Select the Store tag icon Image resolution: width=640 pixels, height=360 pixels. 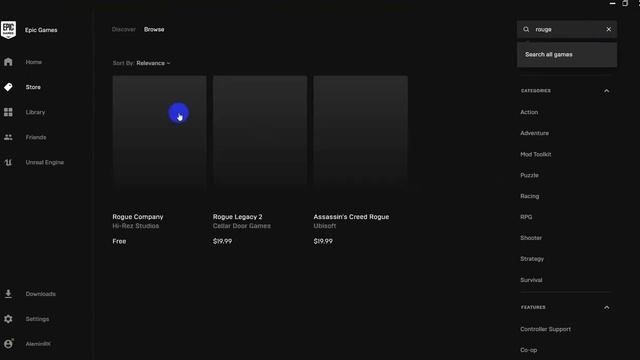(8, 87)
